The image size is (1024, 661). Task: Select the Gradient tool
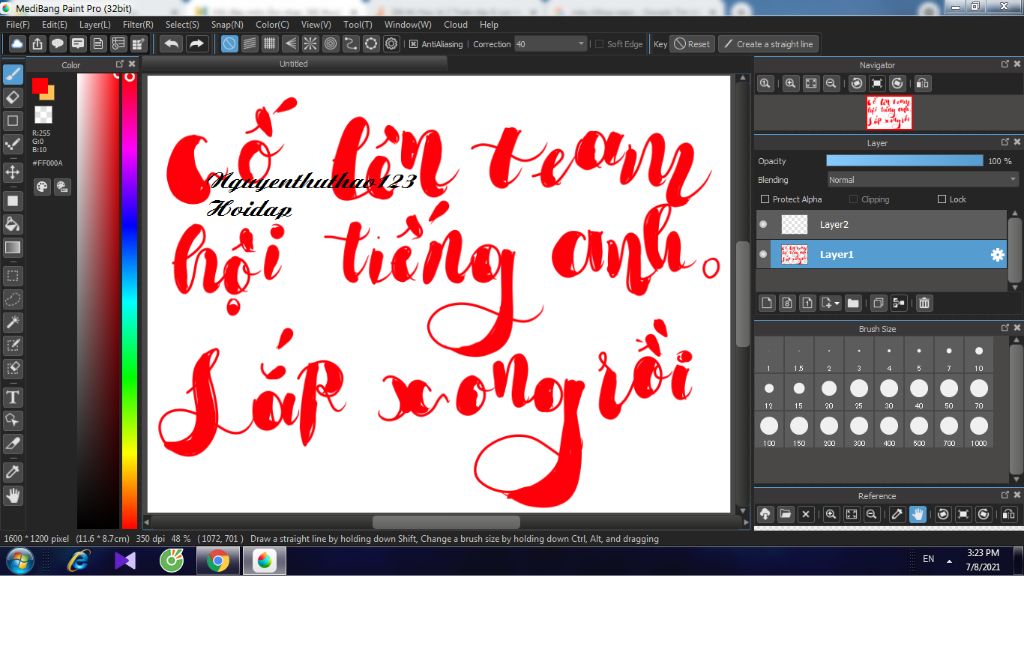point(12,248)
